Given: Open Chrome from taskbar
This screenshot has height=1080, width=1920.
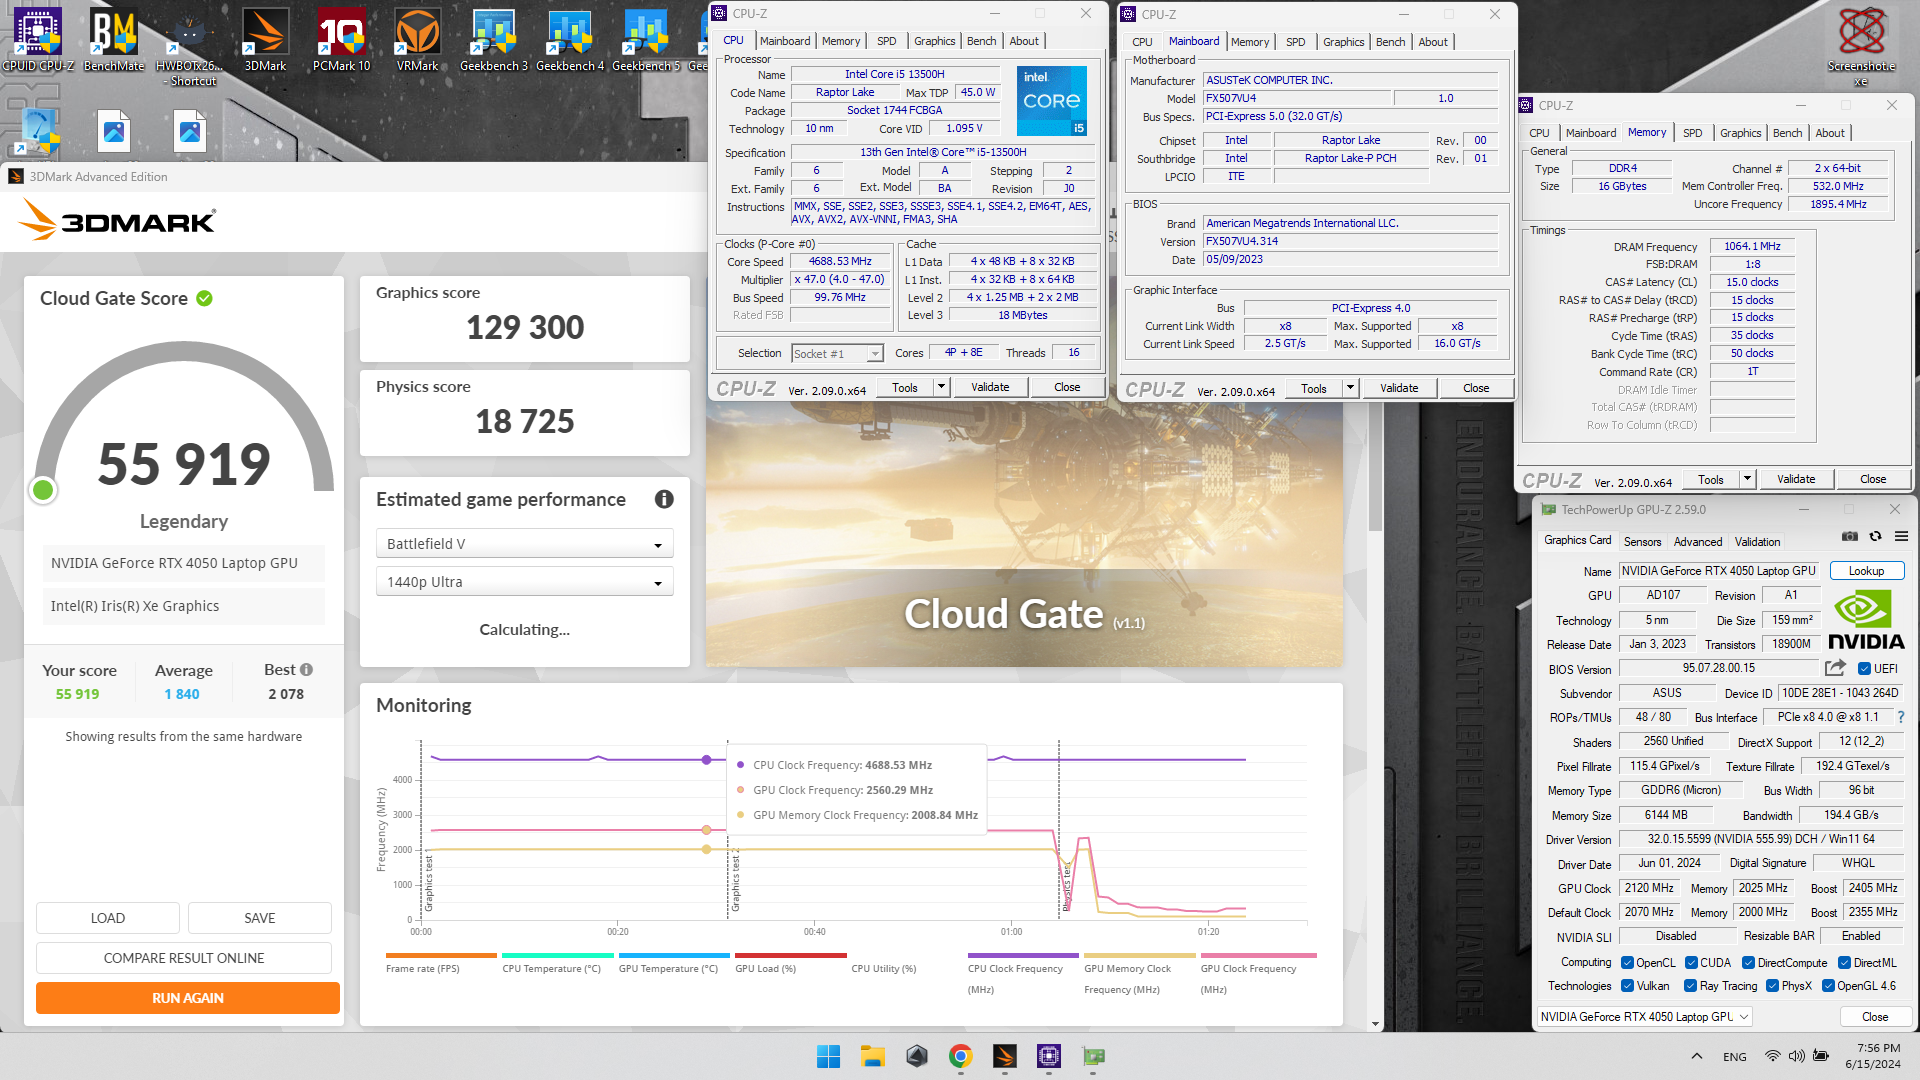Looking at the screenshot, I should [961, 1056].
